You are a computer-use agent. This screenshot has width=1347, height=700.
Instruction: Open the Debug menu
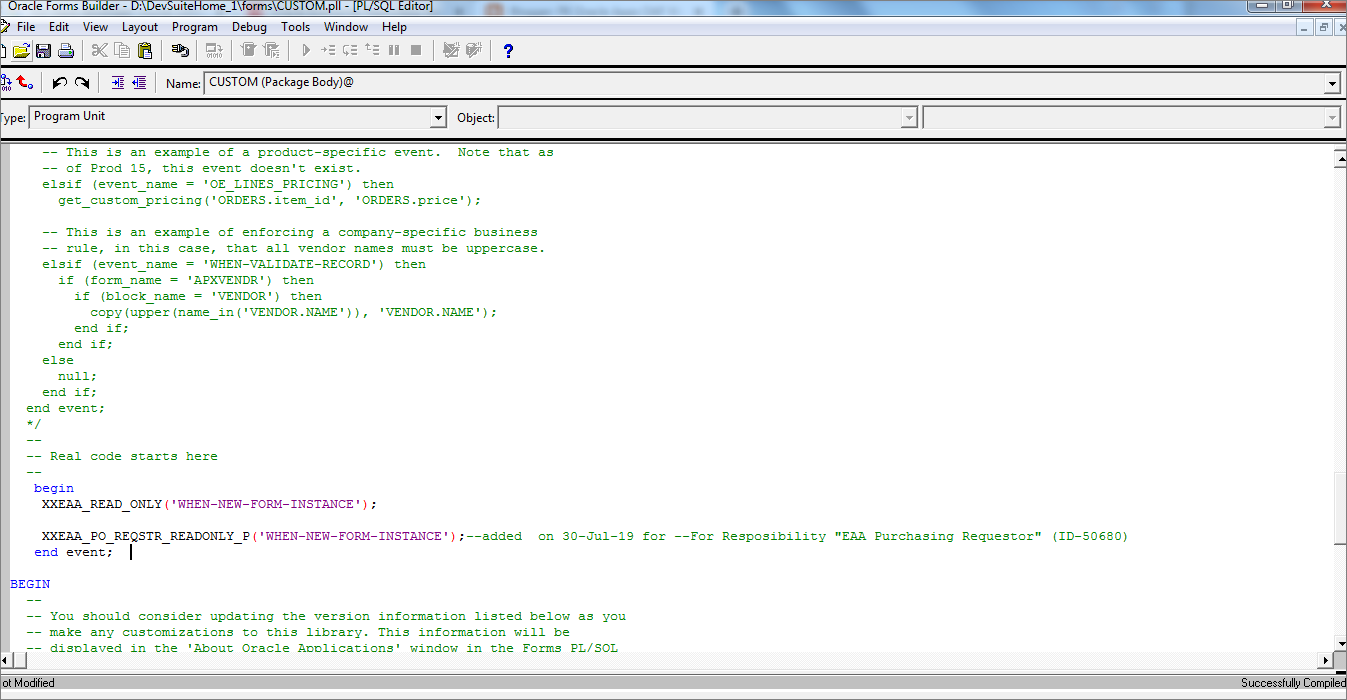click(249, 27)
